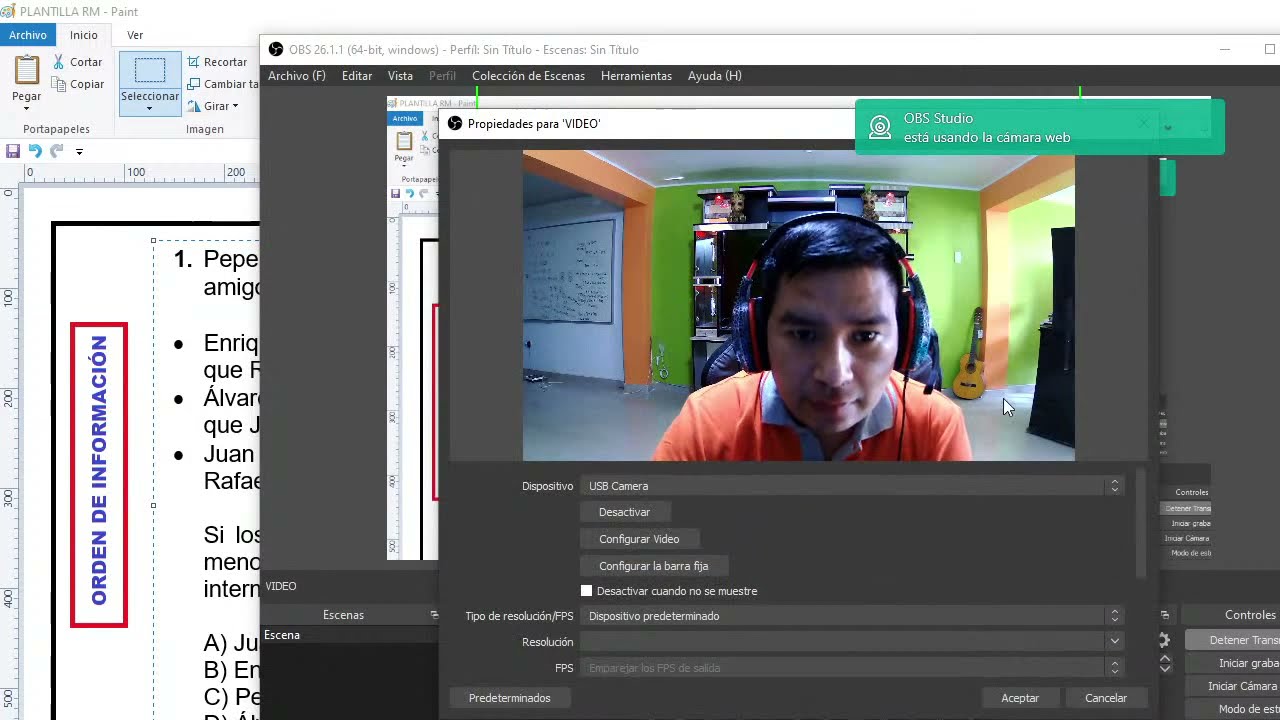This screenshot has width=1280, height=720.
Task: Click the Cut scissors icon in Paint
Action: point(59,62)
